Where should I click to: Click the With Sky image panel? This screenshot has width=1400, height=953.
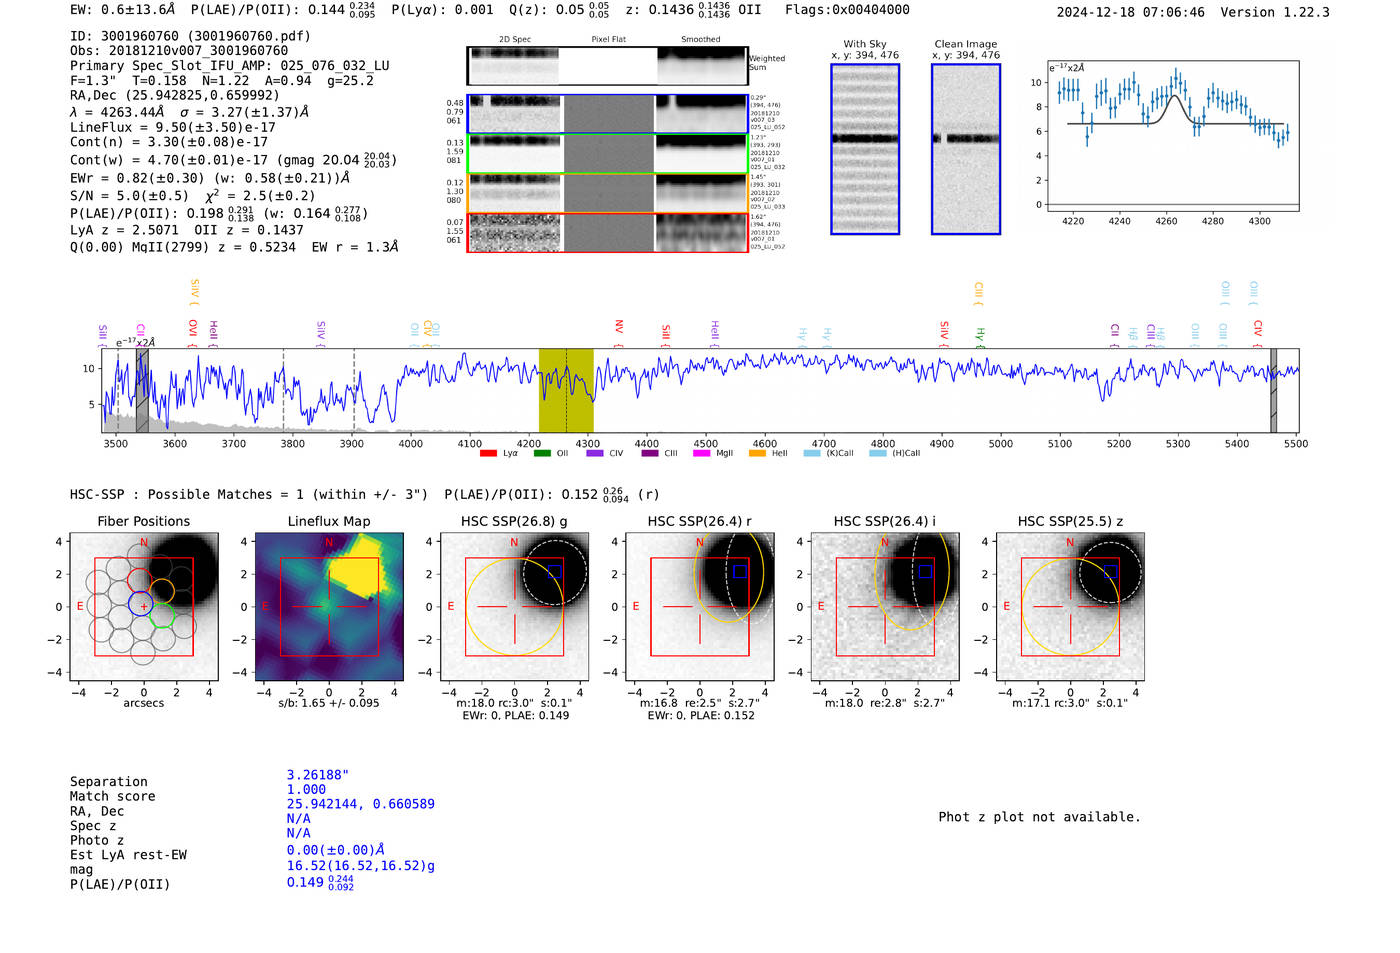pyautogui.click(x=865, y=149)
